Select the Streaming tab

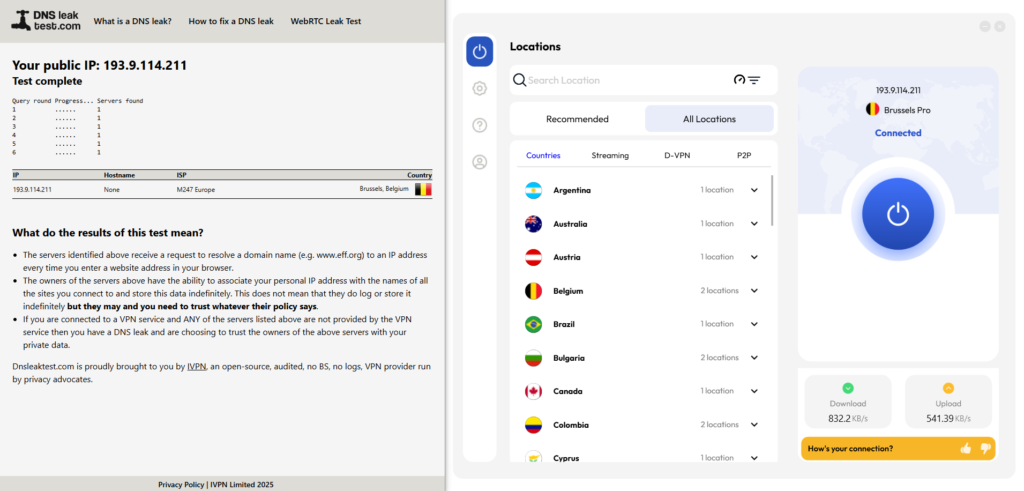pos(610,155)
